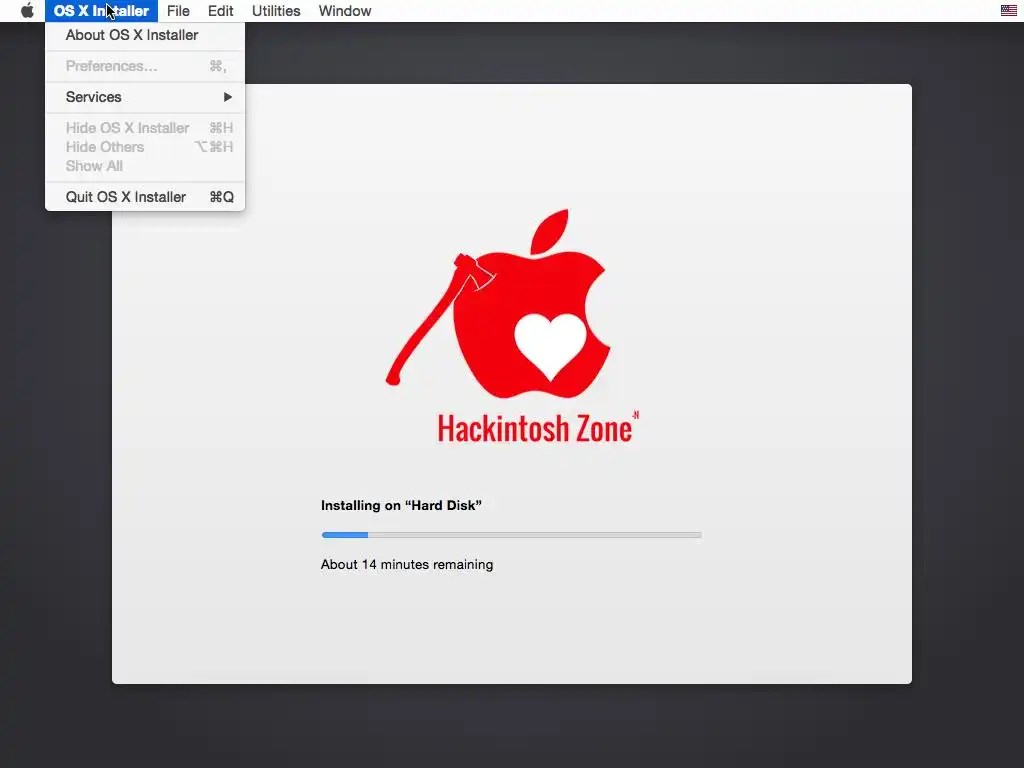
Task: Open the Utilities menu
Action: coord(276,11)
